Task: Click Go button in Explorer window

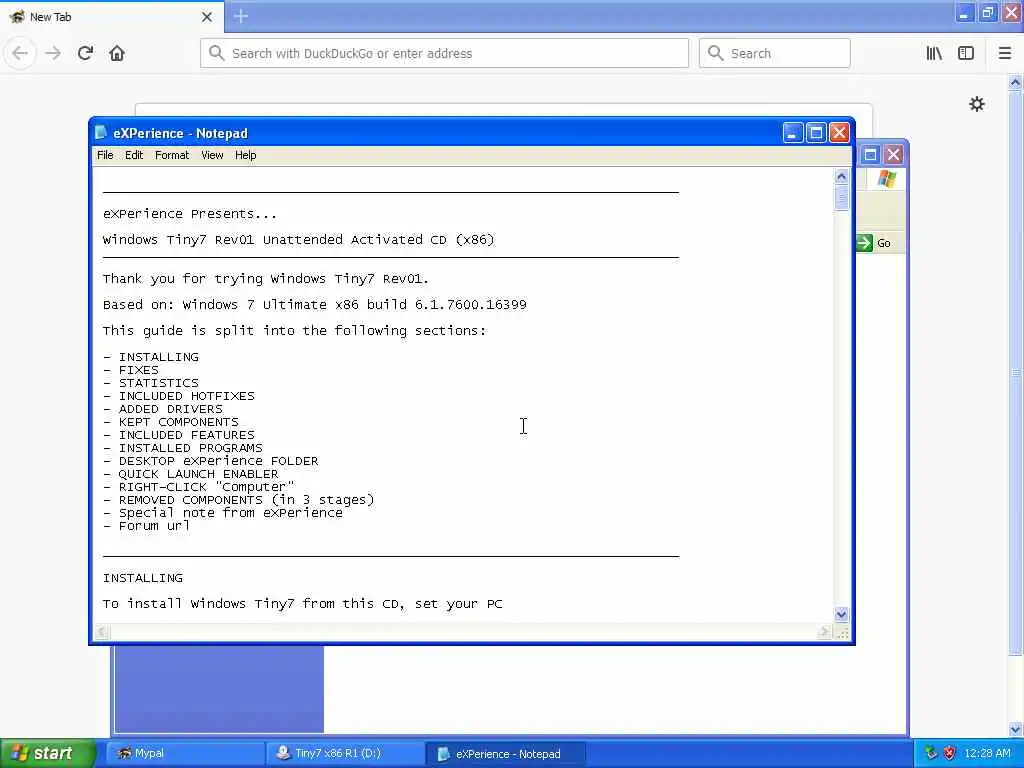Action: point(874,243)
